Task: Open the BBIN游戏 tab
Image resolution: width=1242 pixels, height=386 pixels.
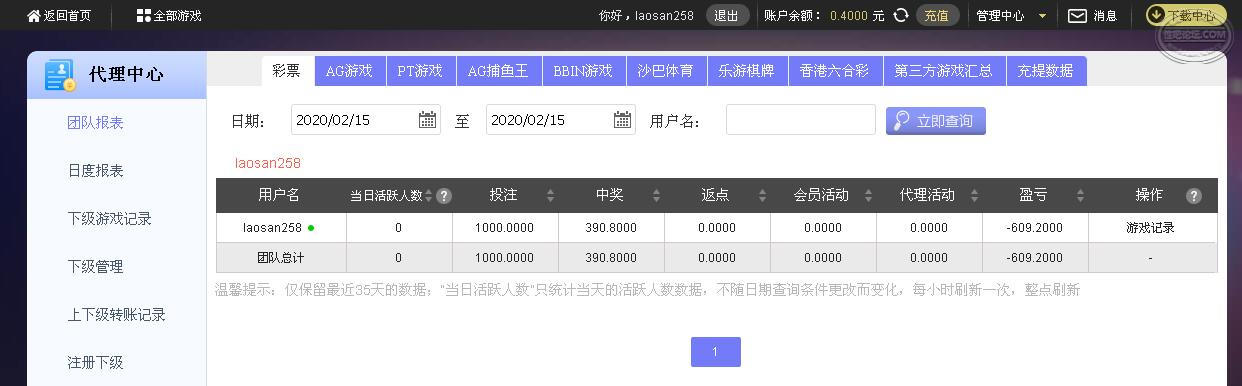Action: click(584, 71)
